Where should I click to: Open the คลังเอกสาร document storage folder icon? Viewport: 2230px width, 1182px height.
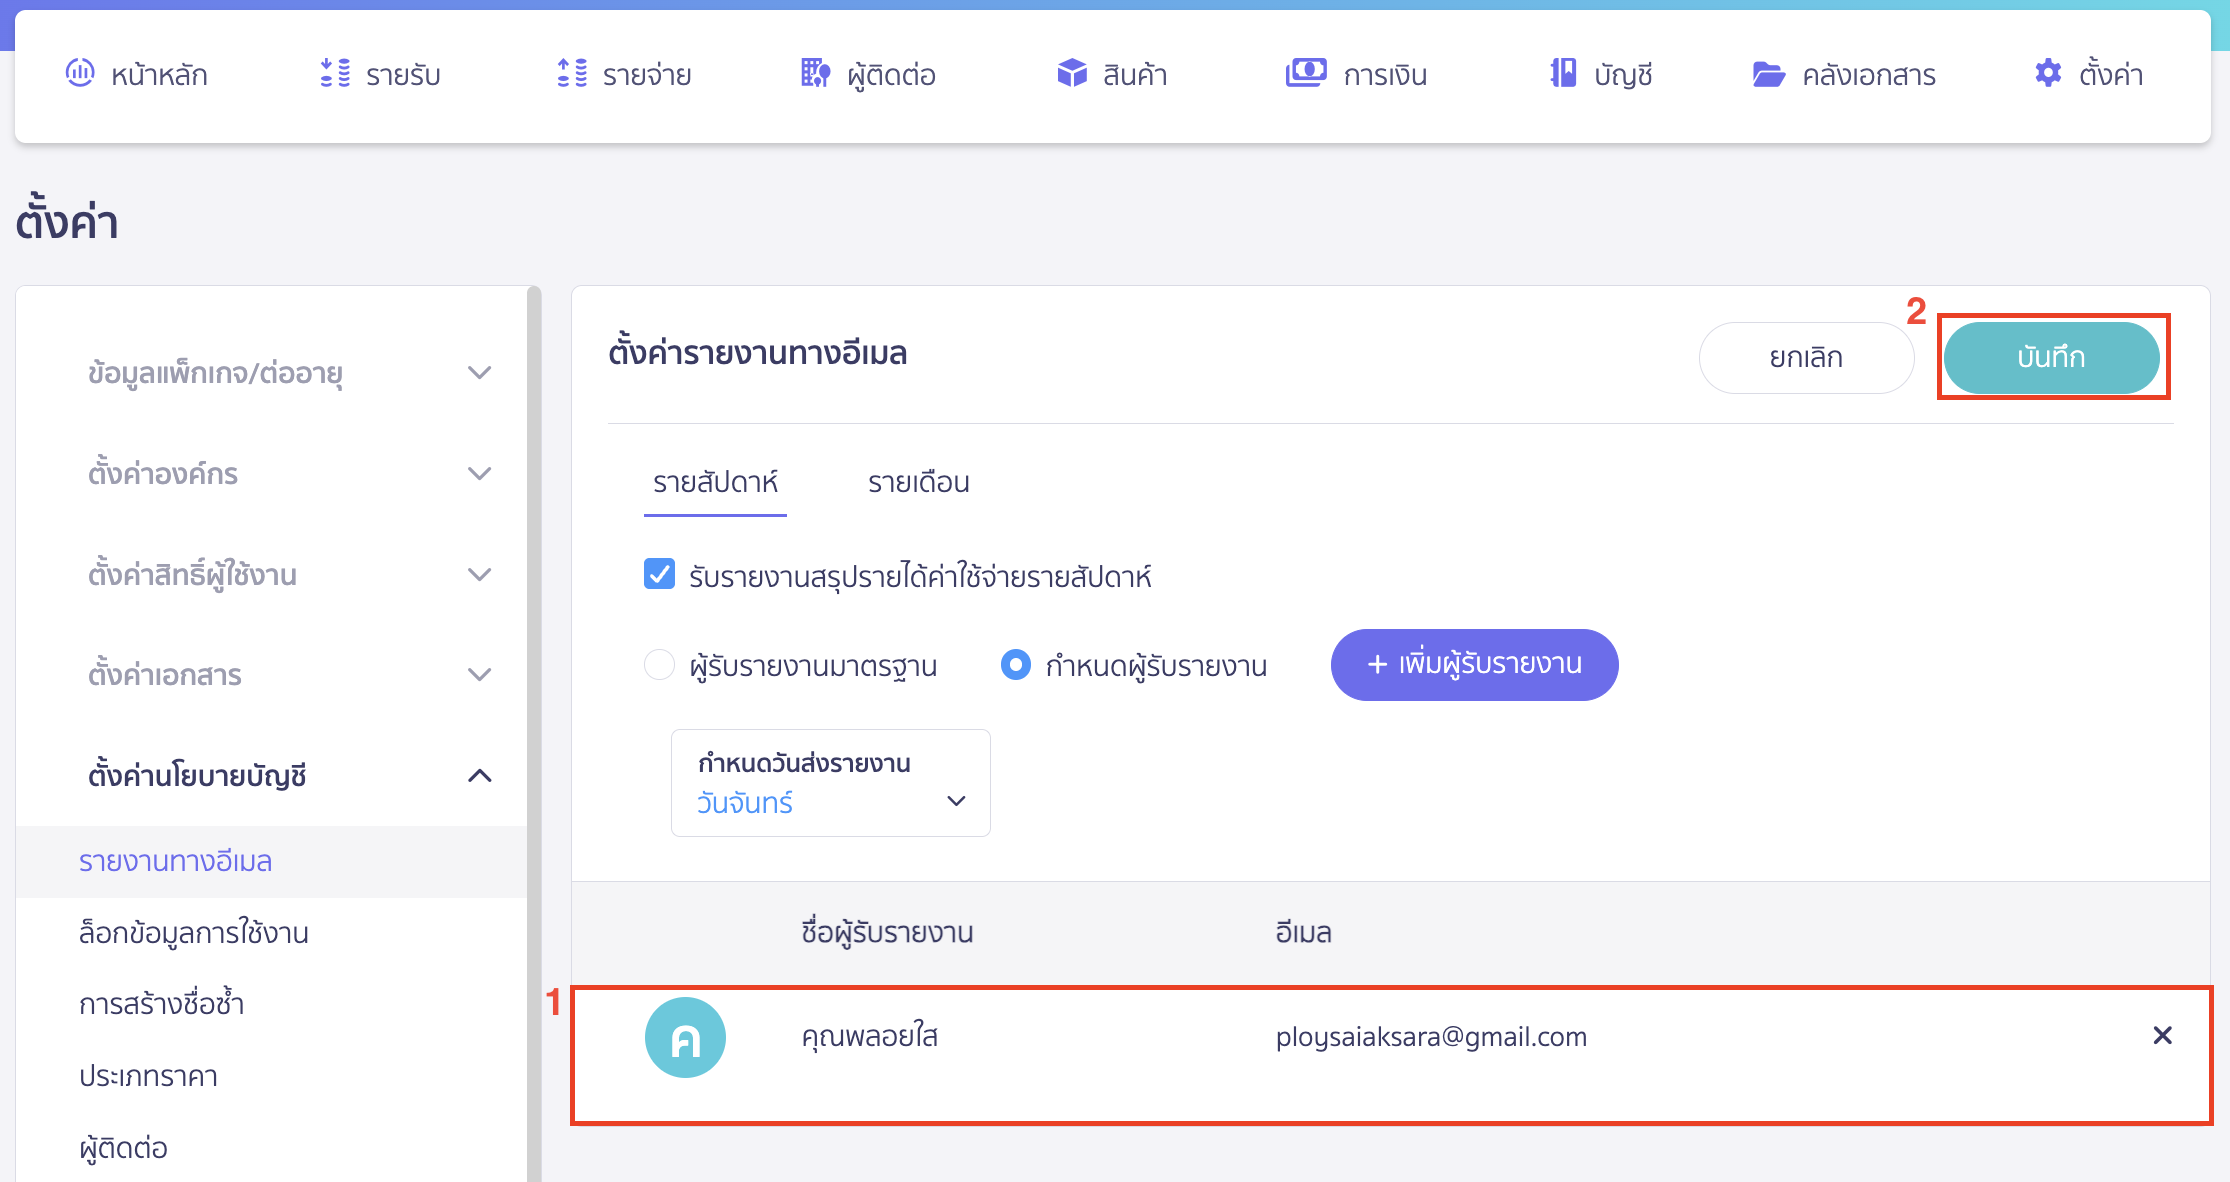(x=1770, y=73)
